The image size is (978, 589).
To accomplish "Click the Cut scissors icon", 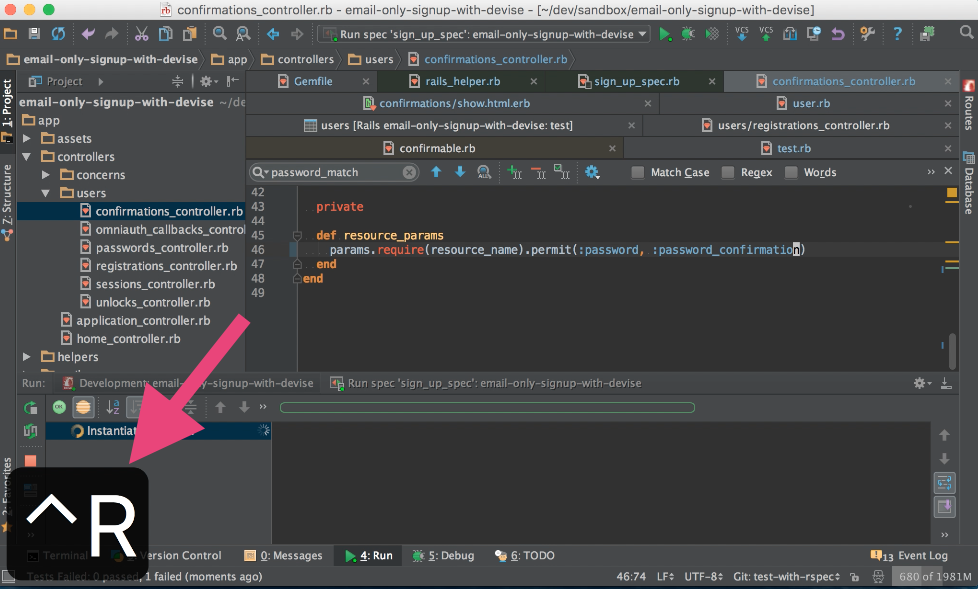I will click(x=142, y=34).
